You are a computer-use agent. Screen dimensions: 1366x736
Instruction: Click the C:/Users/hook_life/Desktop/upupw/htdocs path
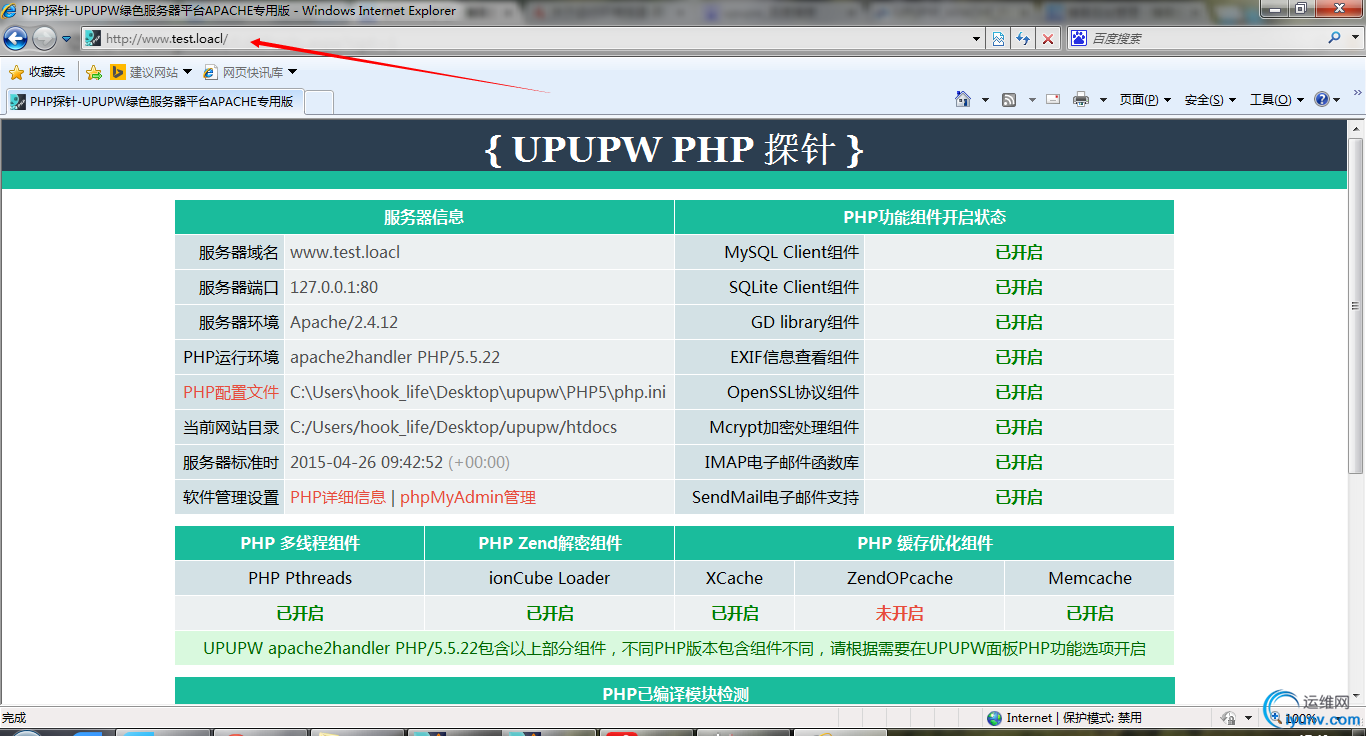pos(453,427)
